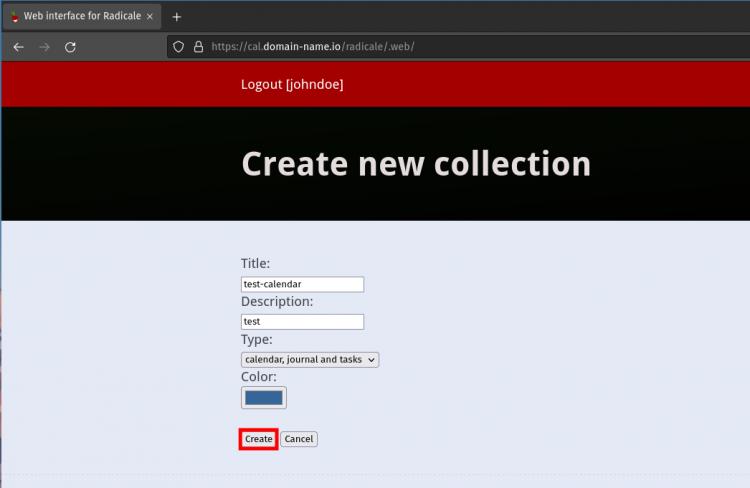750x488 pixels.
Task: Click the 'Color:' label text
Action: click(259, 377)
